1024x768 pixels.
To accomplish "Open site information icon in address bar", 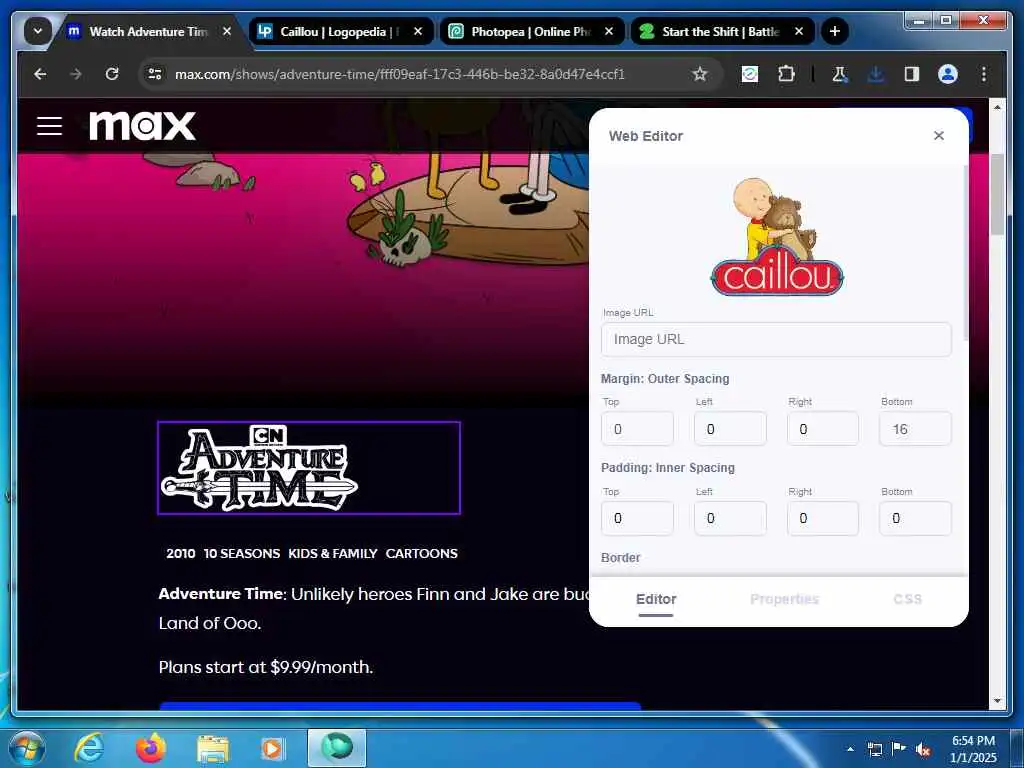I will [x=155, y=74].
